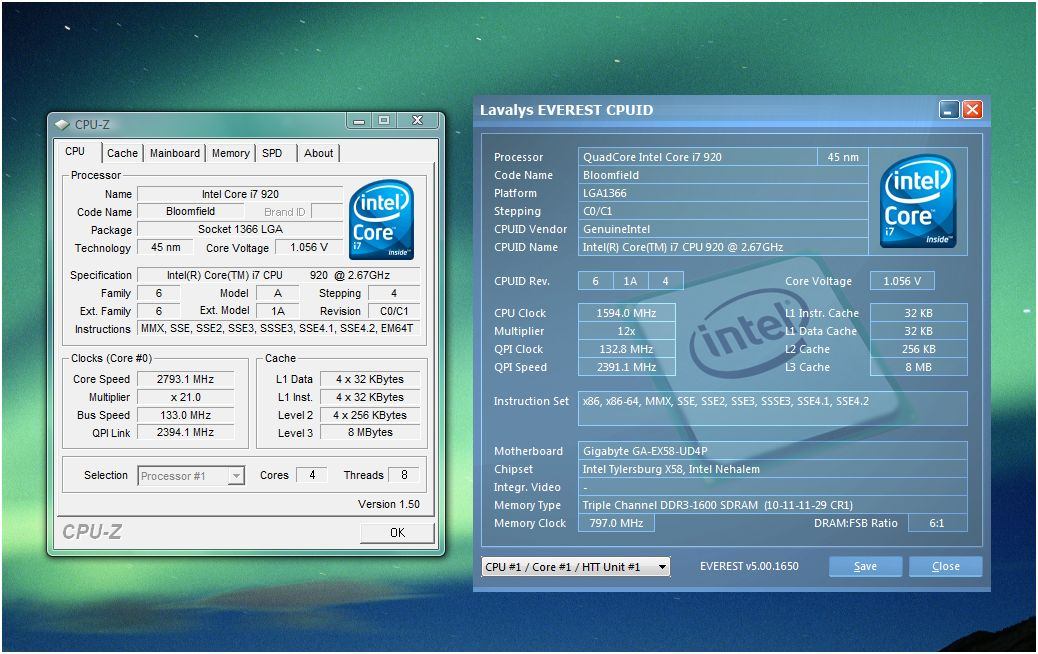
Task: Click the OK button in CPU-Z
Action: (x=397, y=533)
